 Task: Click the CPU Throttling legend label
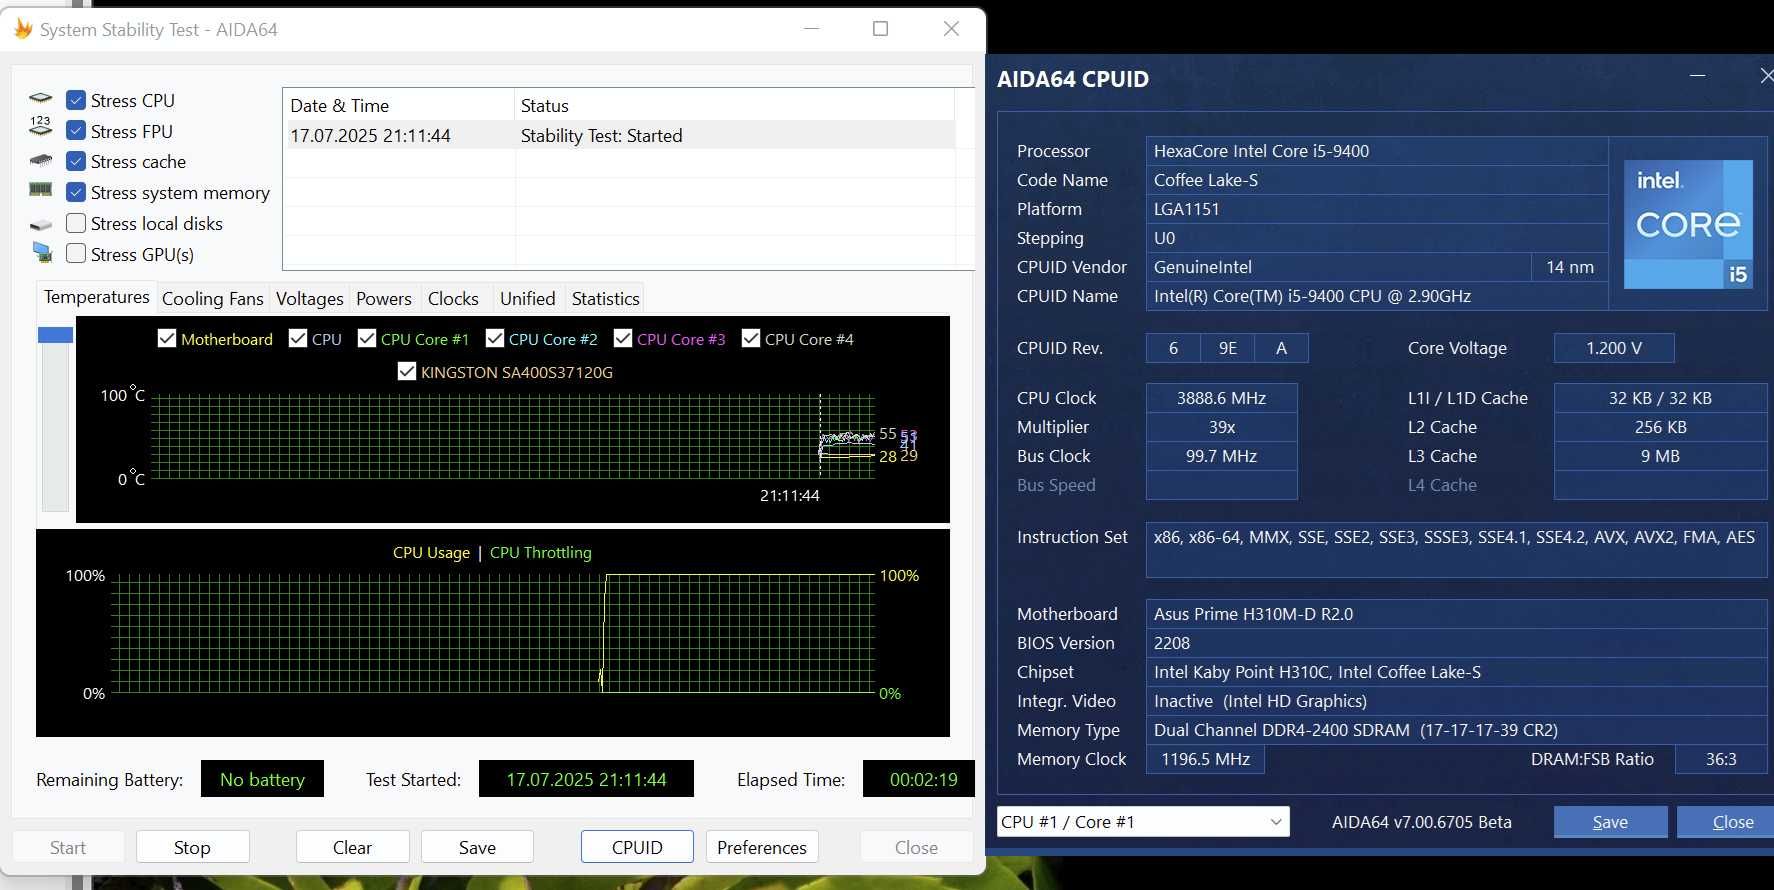[x=540, y=552]
